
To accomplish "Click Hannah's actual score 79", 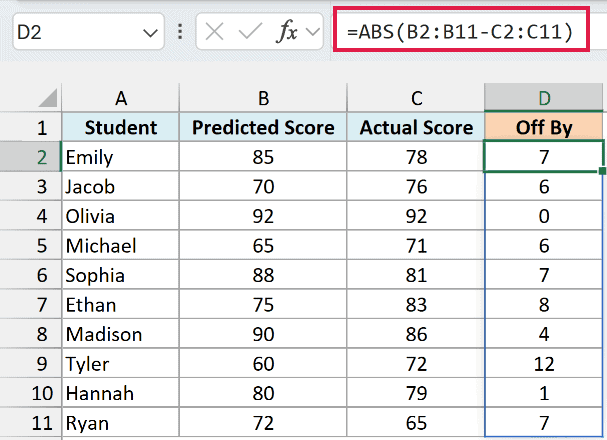I will tap(416, 393).
